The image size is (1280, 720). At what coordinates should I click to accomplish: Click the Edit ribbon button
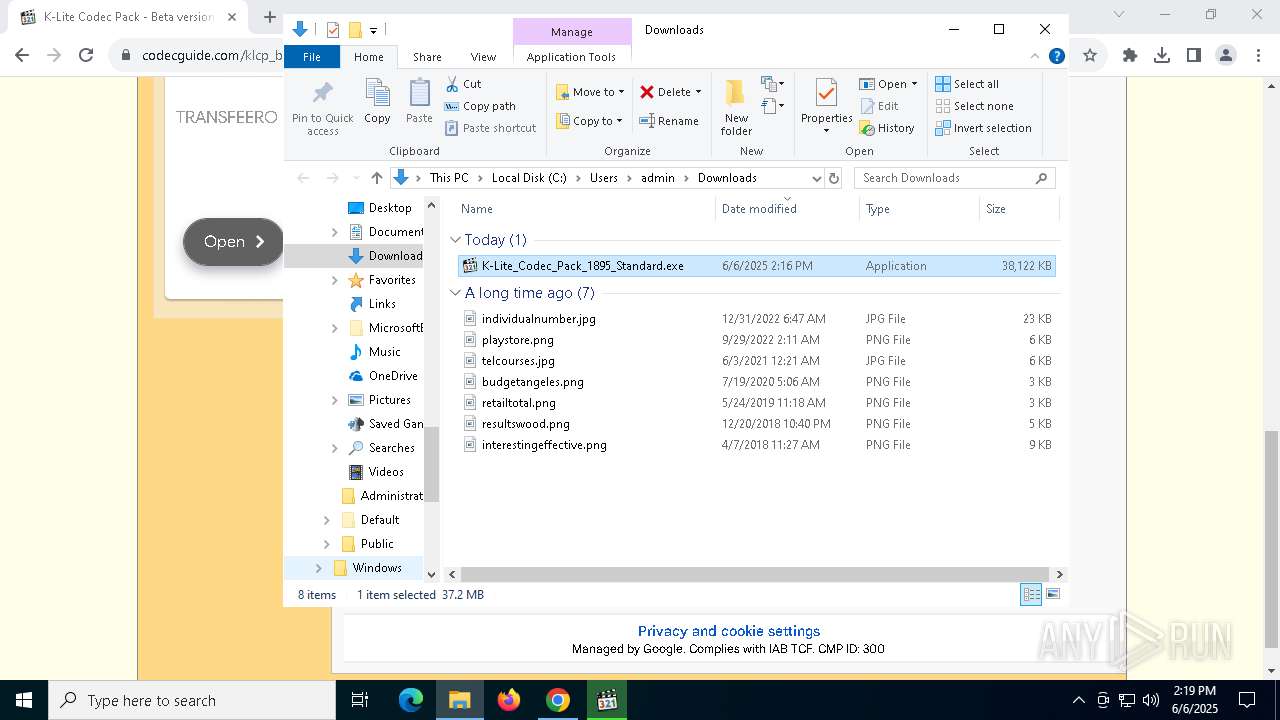point(879,106)
